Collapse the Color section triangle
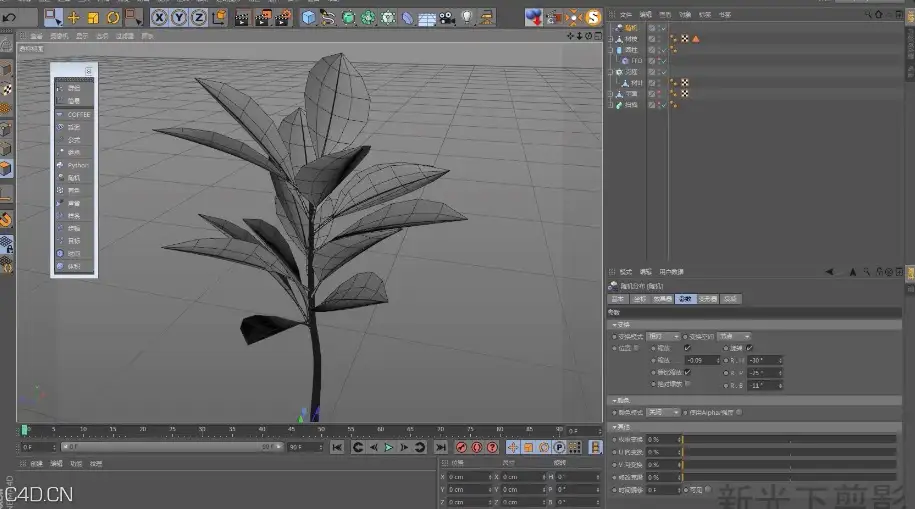 pos(614,400)
